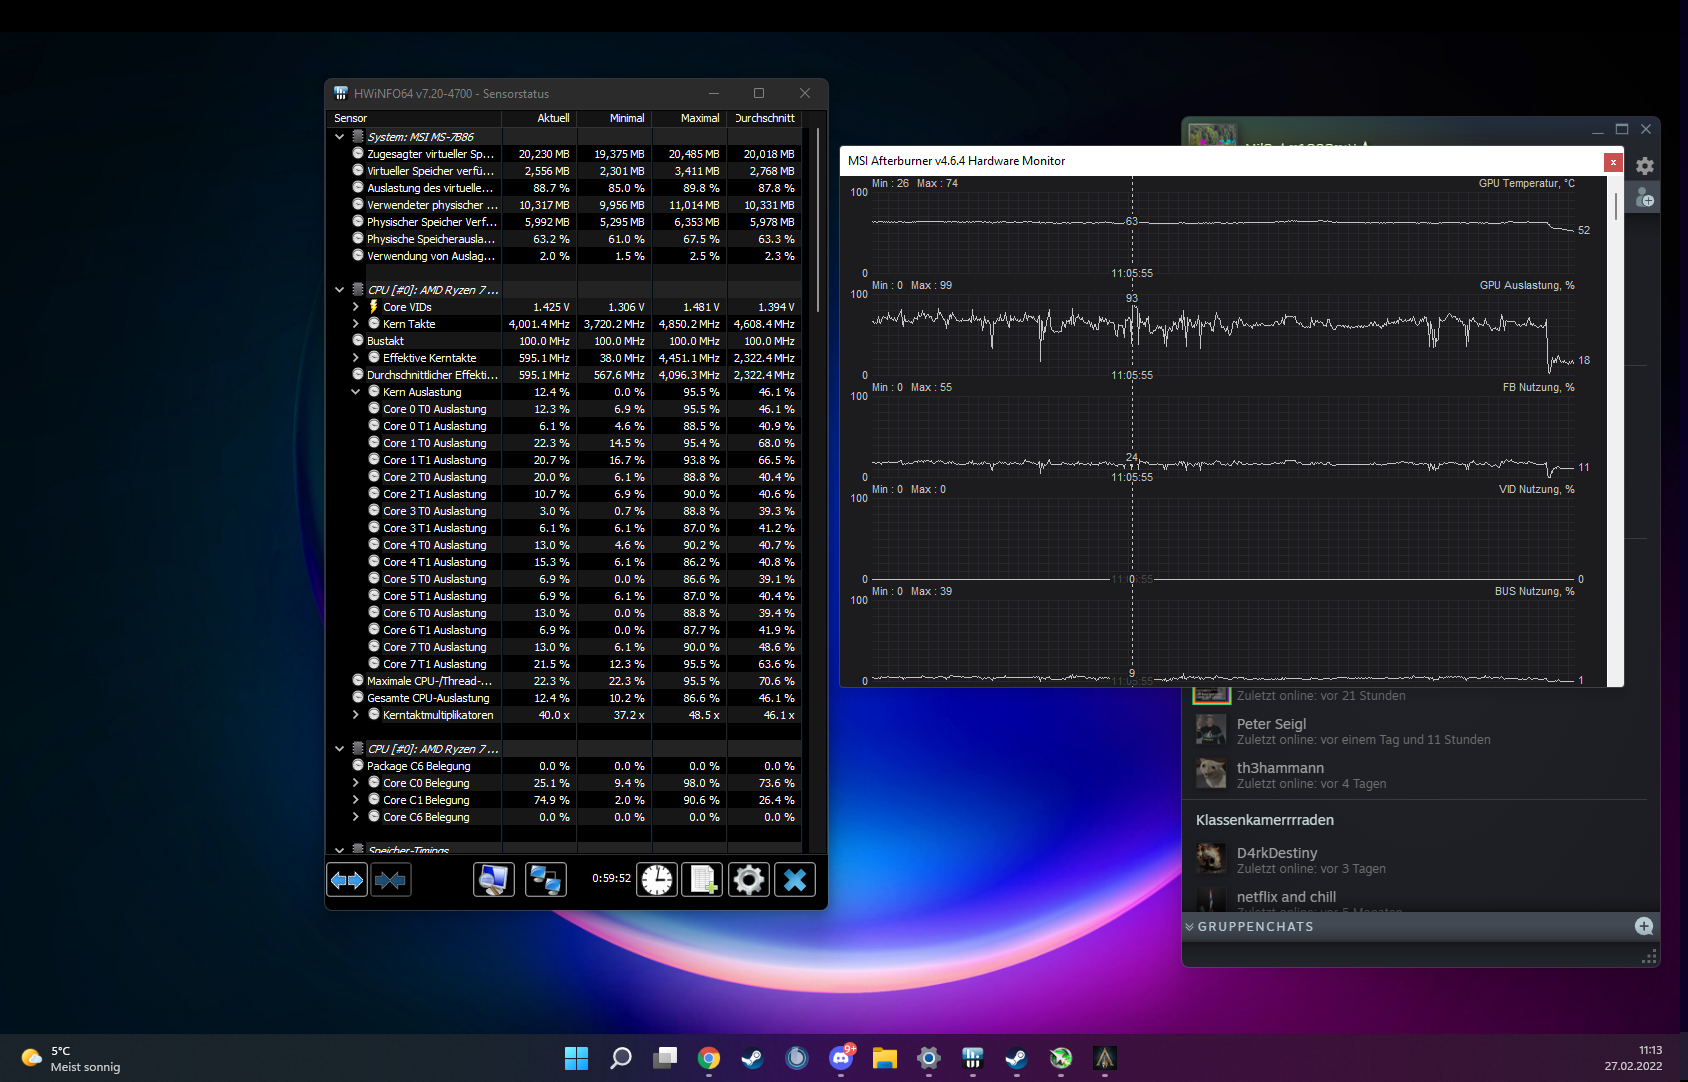1688x1082 pixels.
Task: Open Google Chrome from the taskbar
Action: coord(709,1058)
